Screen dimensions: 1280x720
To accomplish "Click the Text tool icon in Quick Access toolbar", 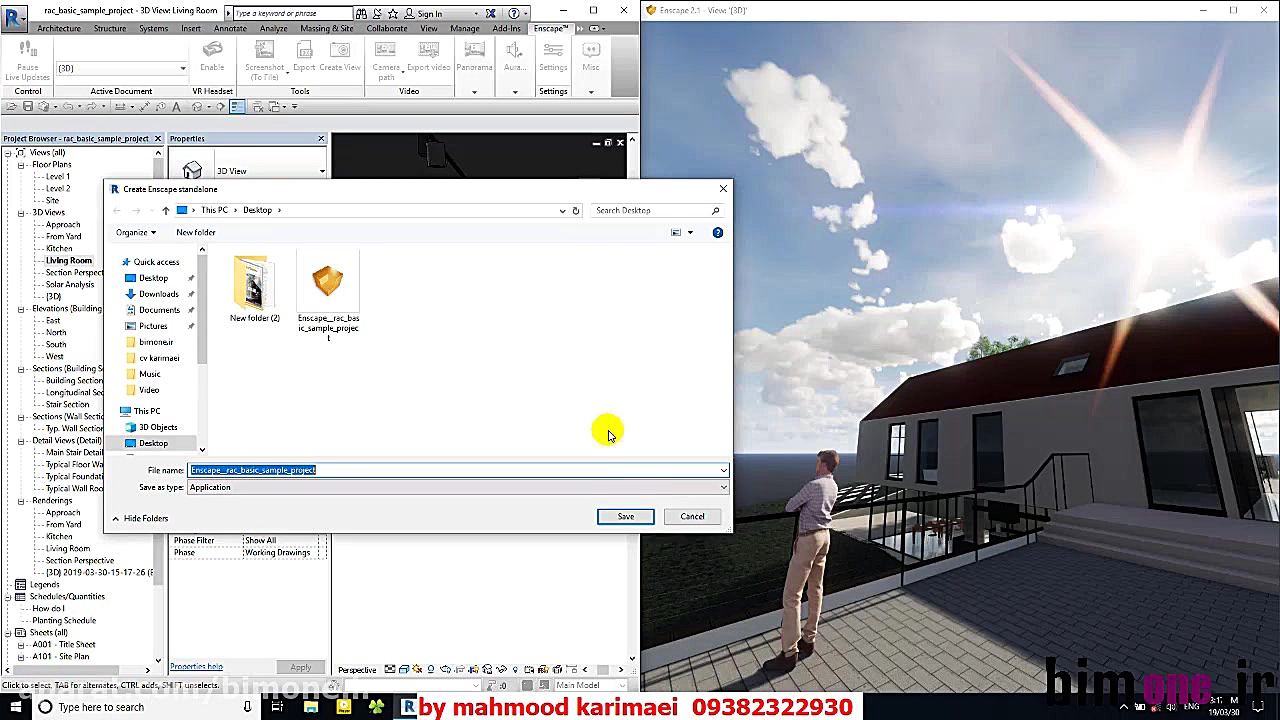I will pos(177,107).
